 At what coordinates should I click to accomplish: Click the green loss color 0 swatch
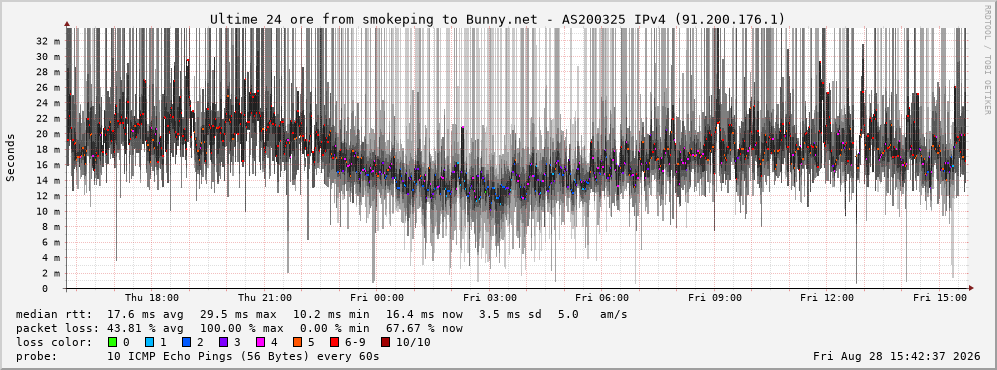(112, 342)
